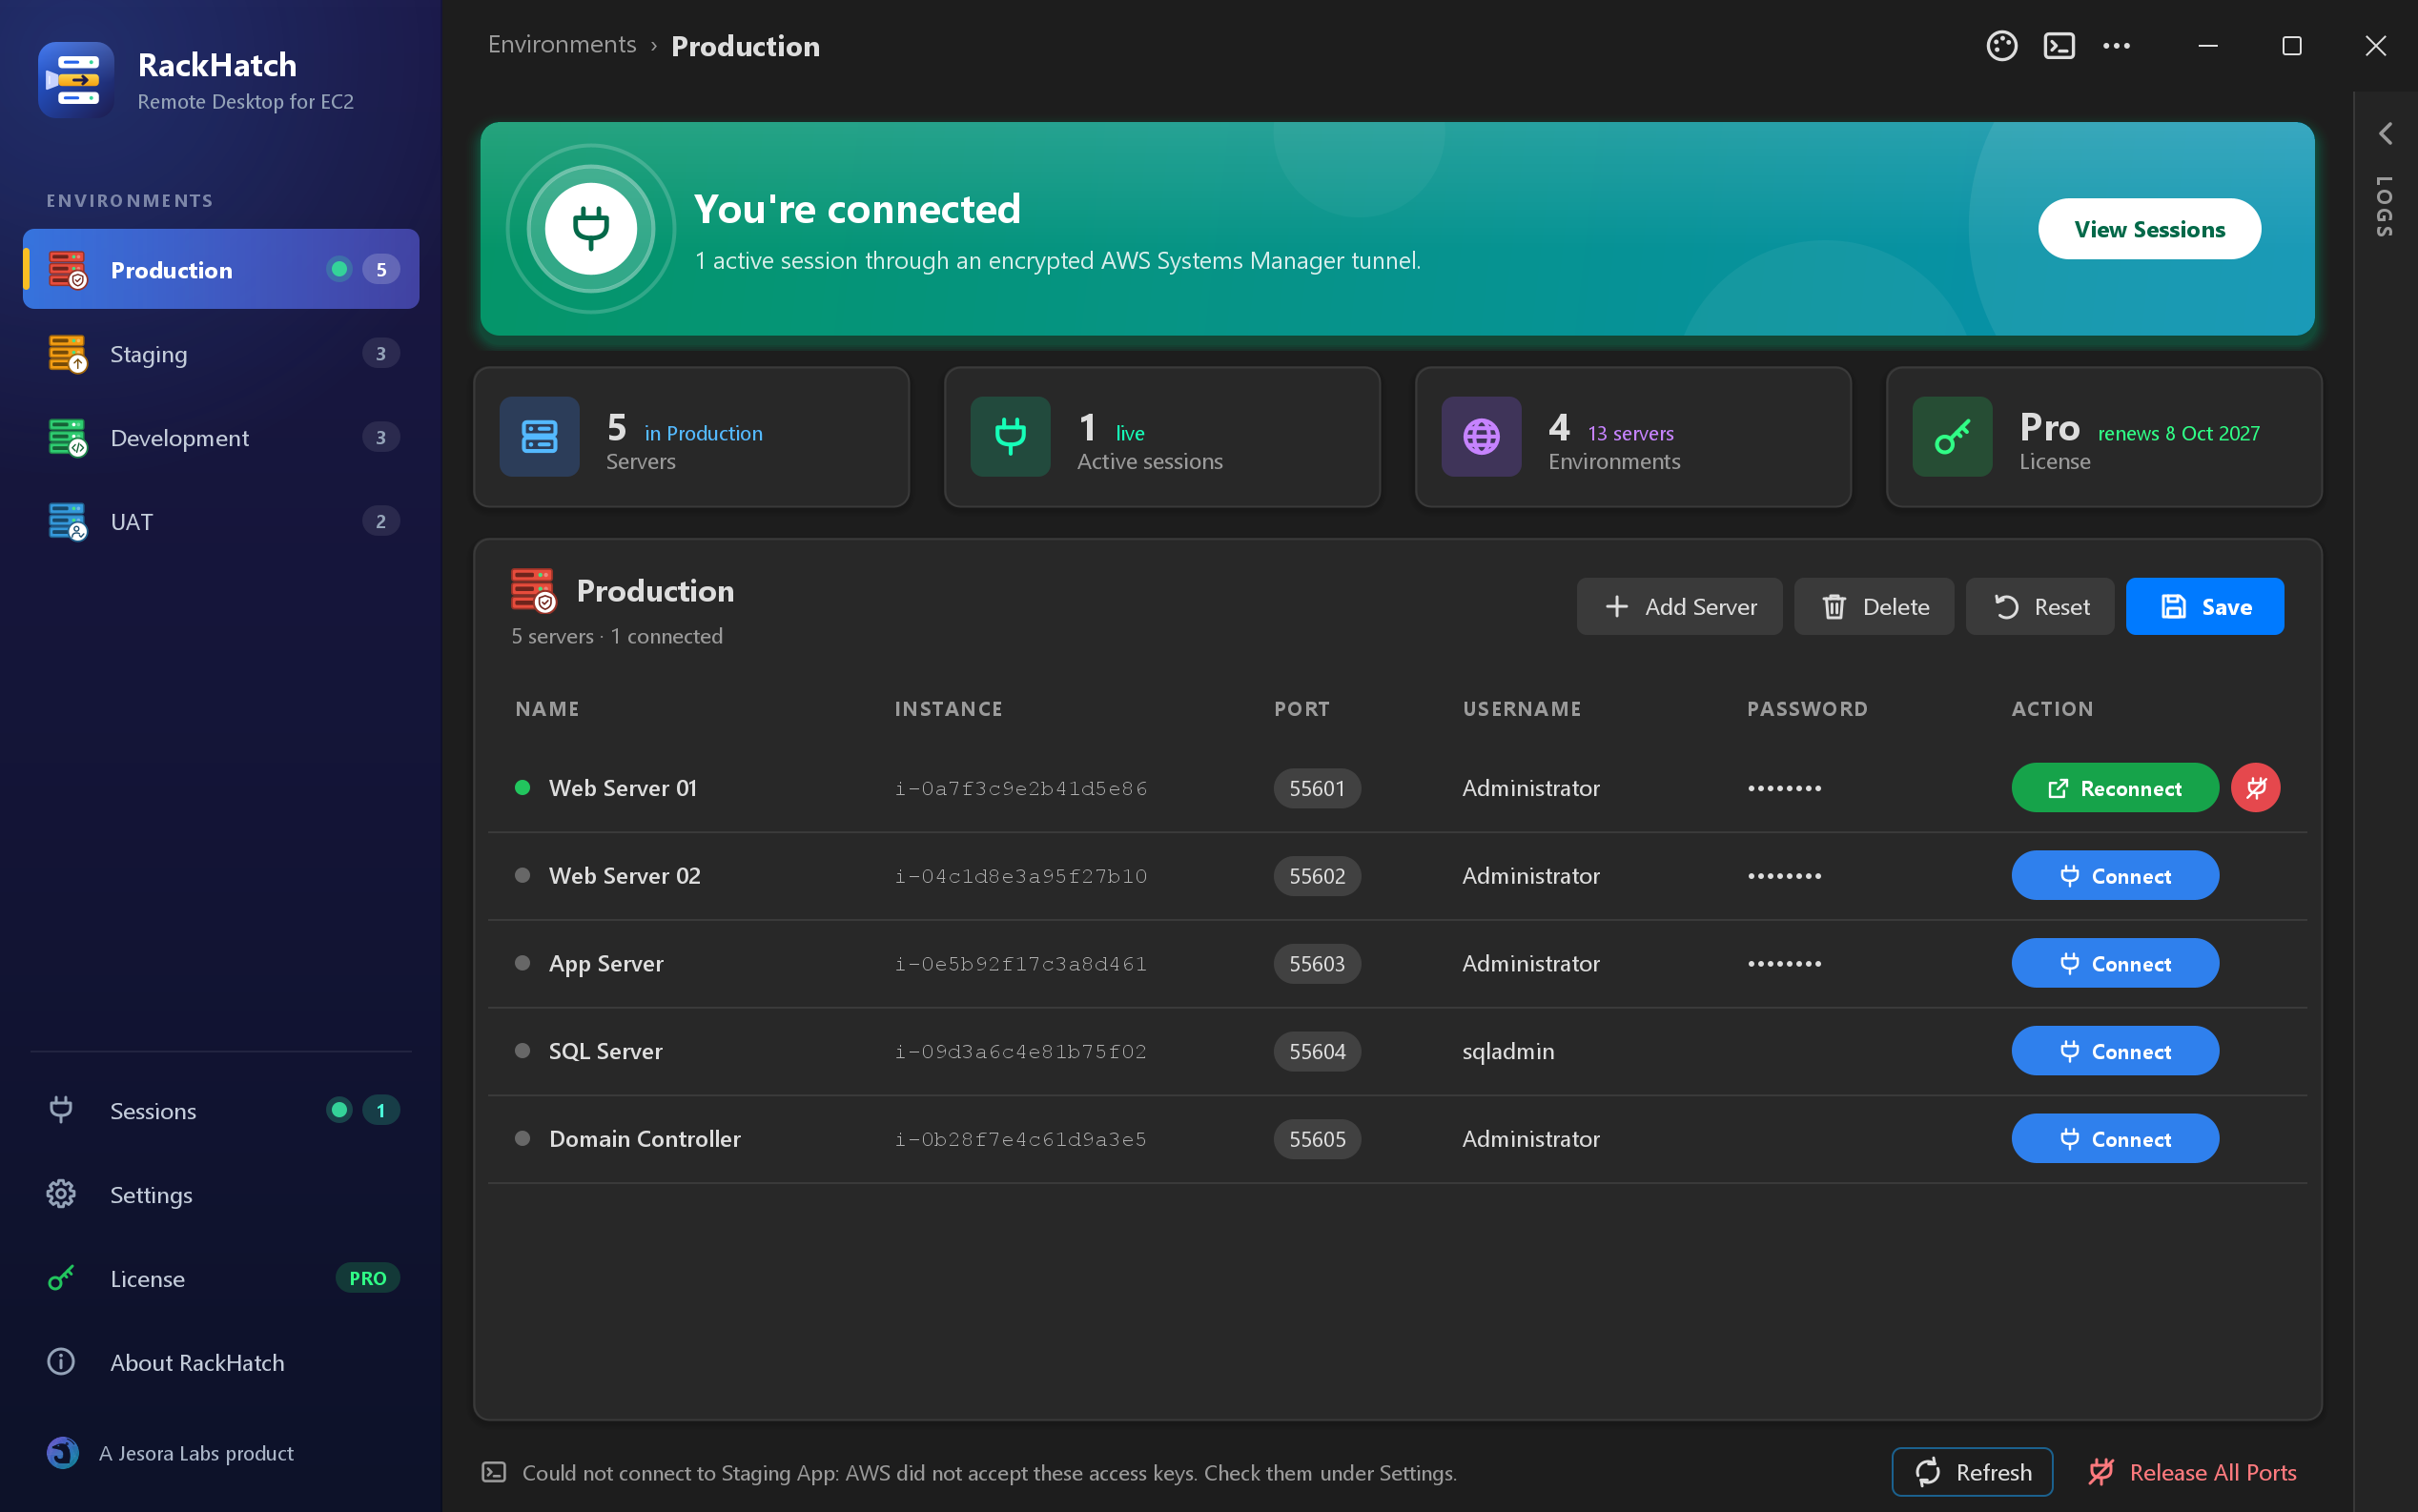This screenshot has width=2418, height=1512.
Task: Click the key License stat icon
Action: pos(1952,437)
